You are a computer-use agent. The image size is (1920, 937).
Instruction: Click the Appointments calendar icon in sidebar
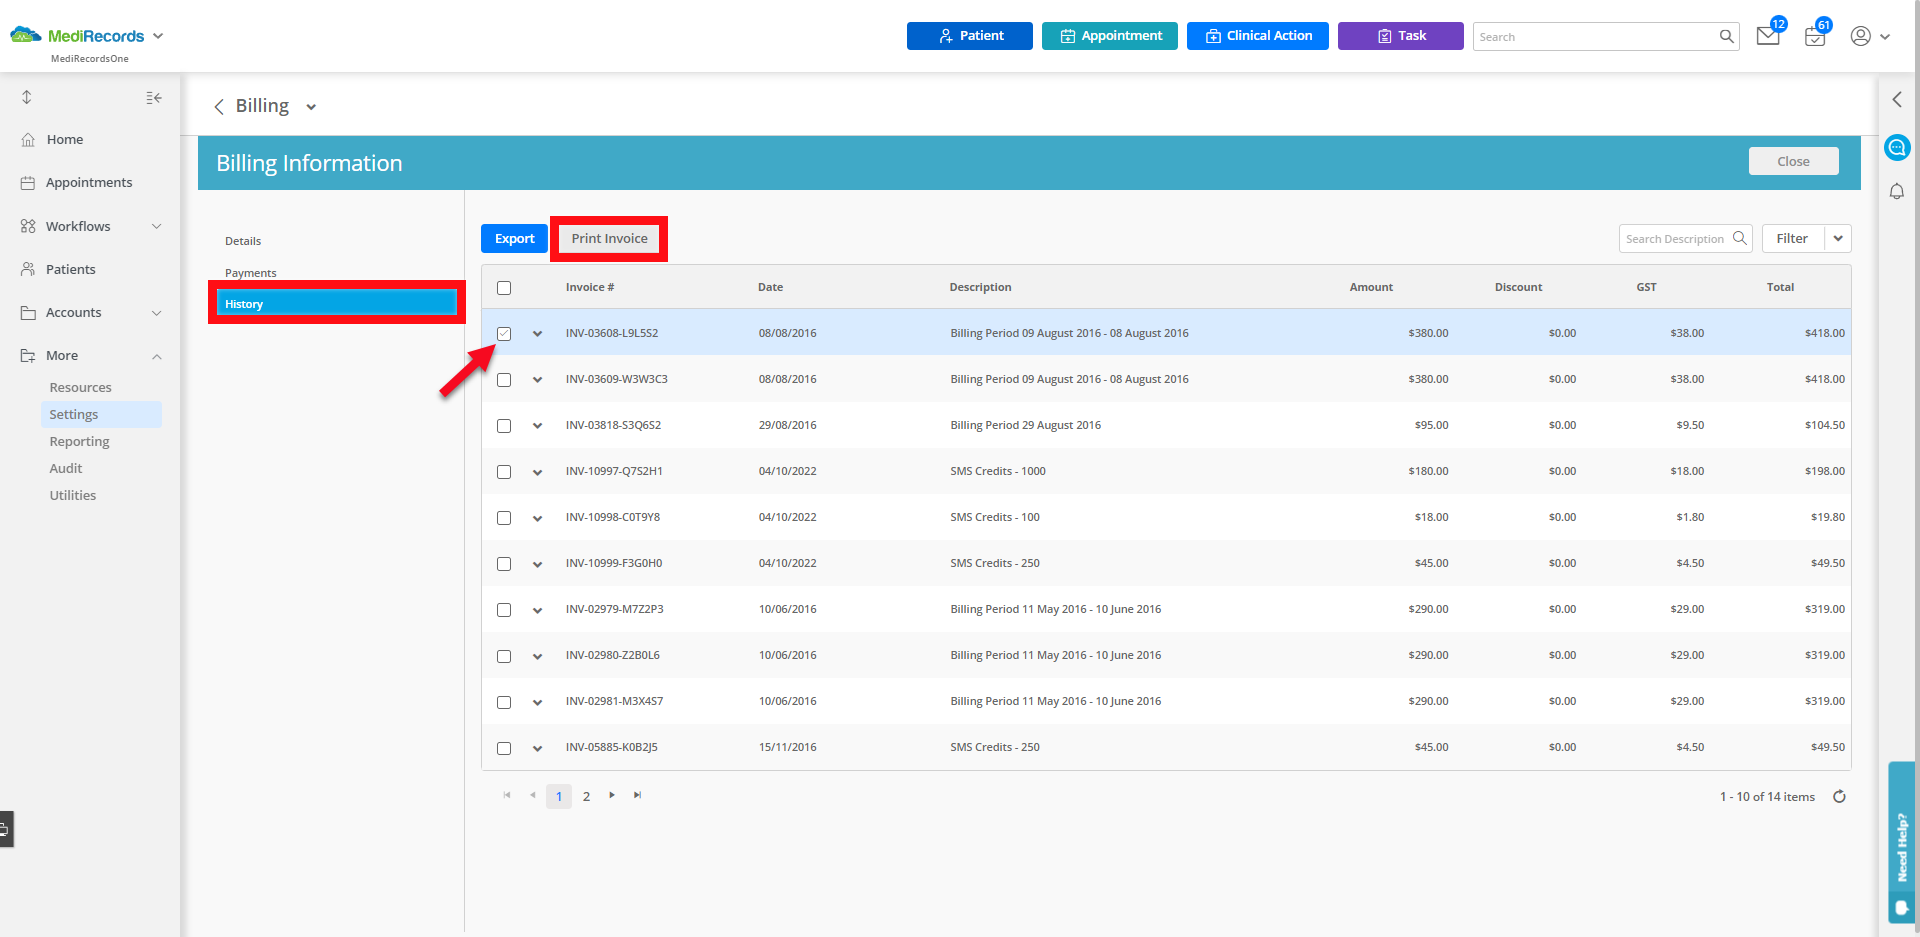pos(28,183)
